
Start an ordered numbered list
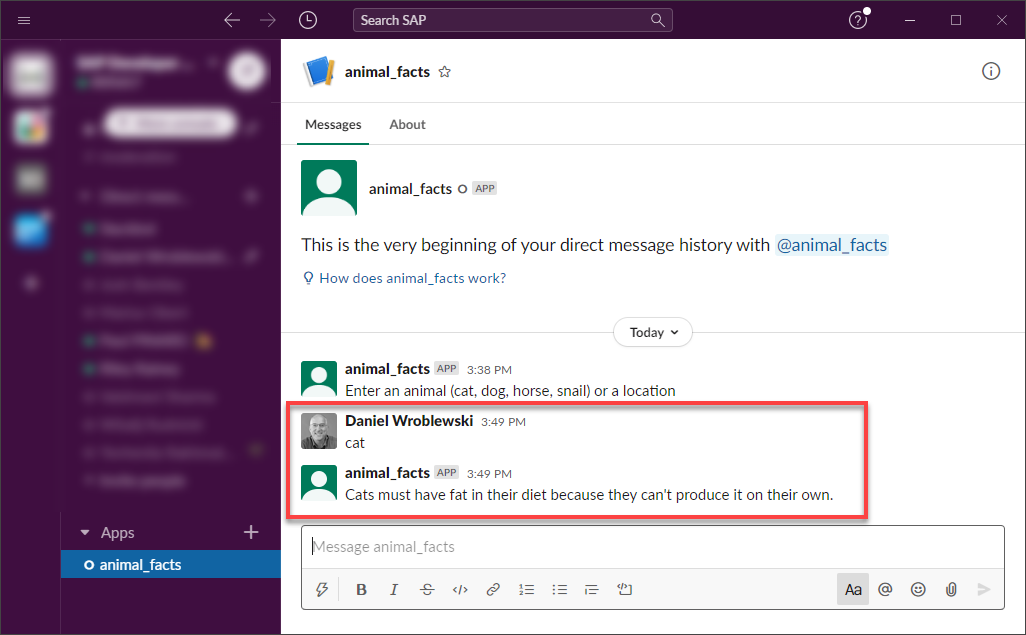[526, 589]
